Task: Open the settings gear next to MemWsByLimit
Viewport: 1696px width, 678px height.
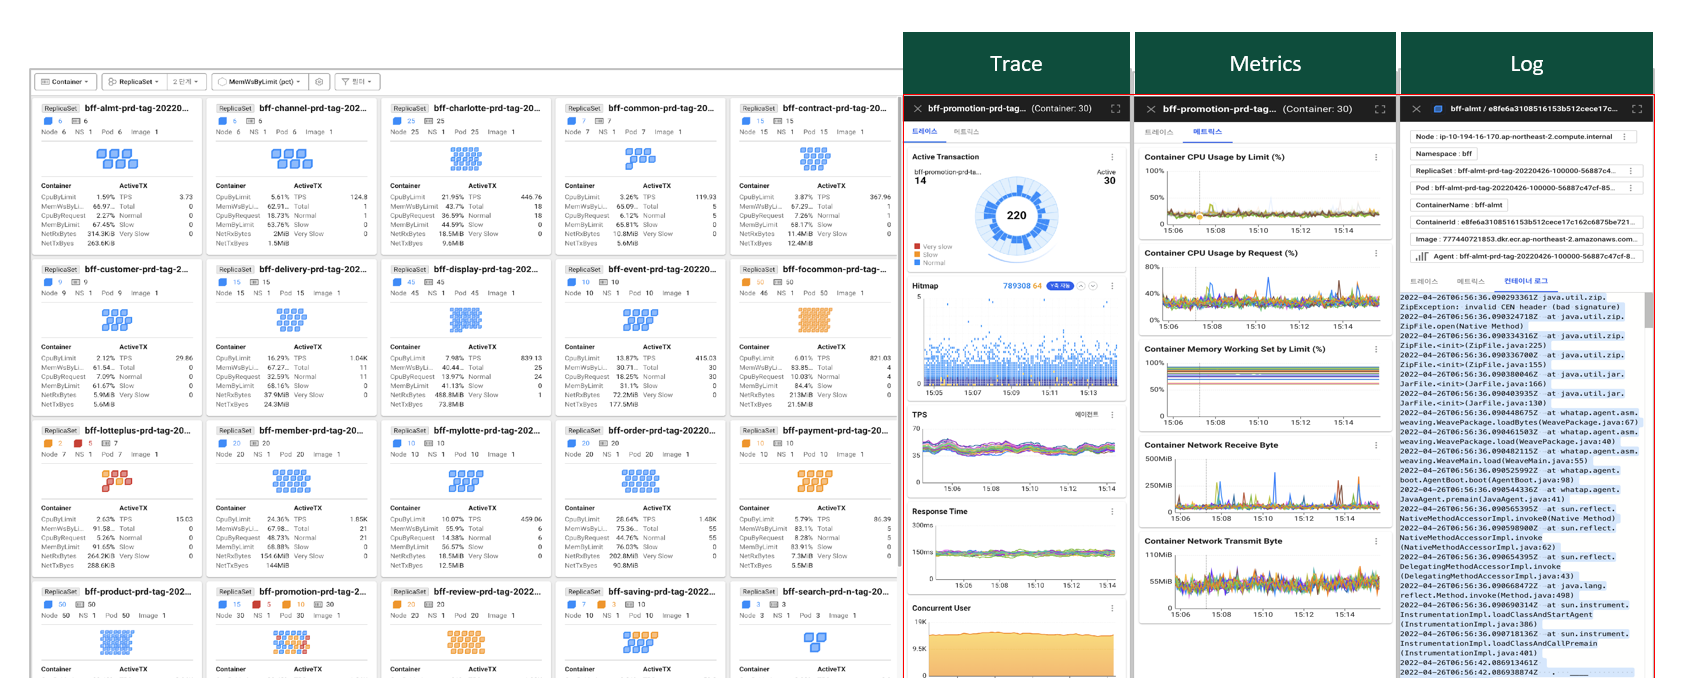Action: click(x=319, y=82)
